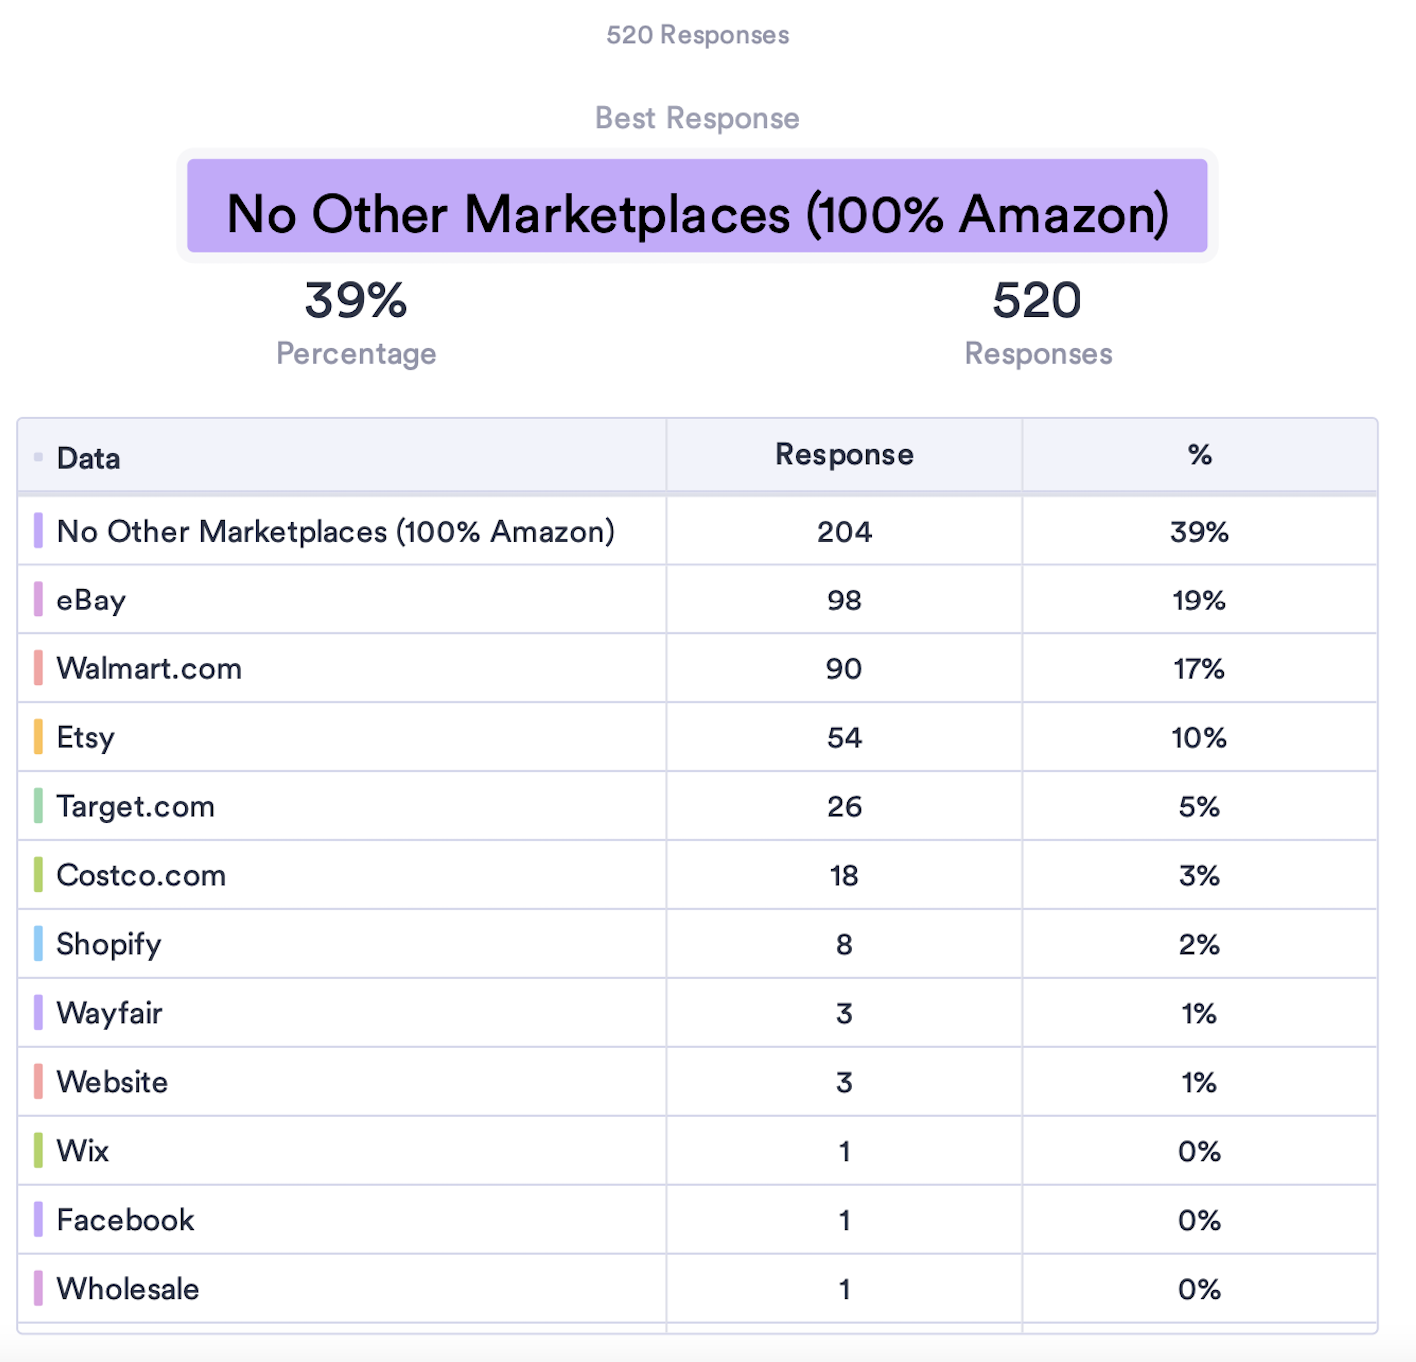Click the 204 response count cell

(844, 531)
